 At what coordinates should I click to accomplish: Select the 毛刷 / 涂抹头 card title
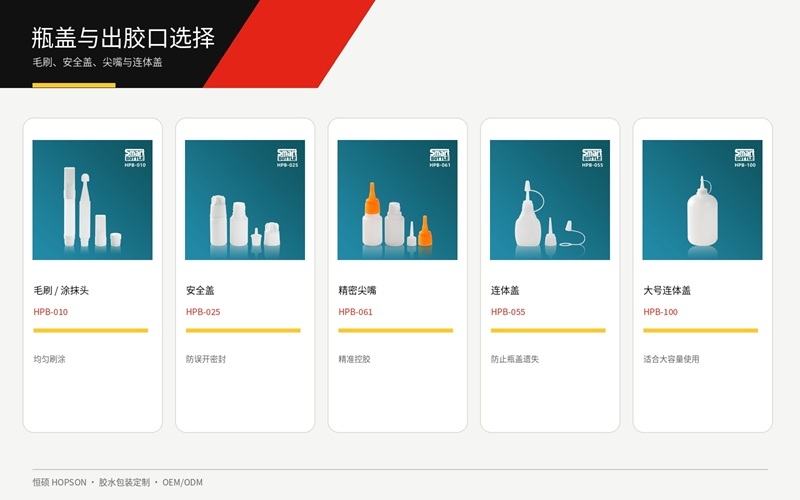click(61, 290)
